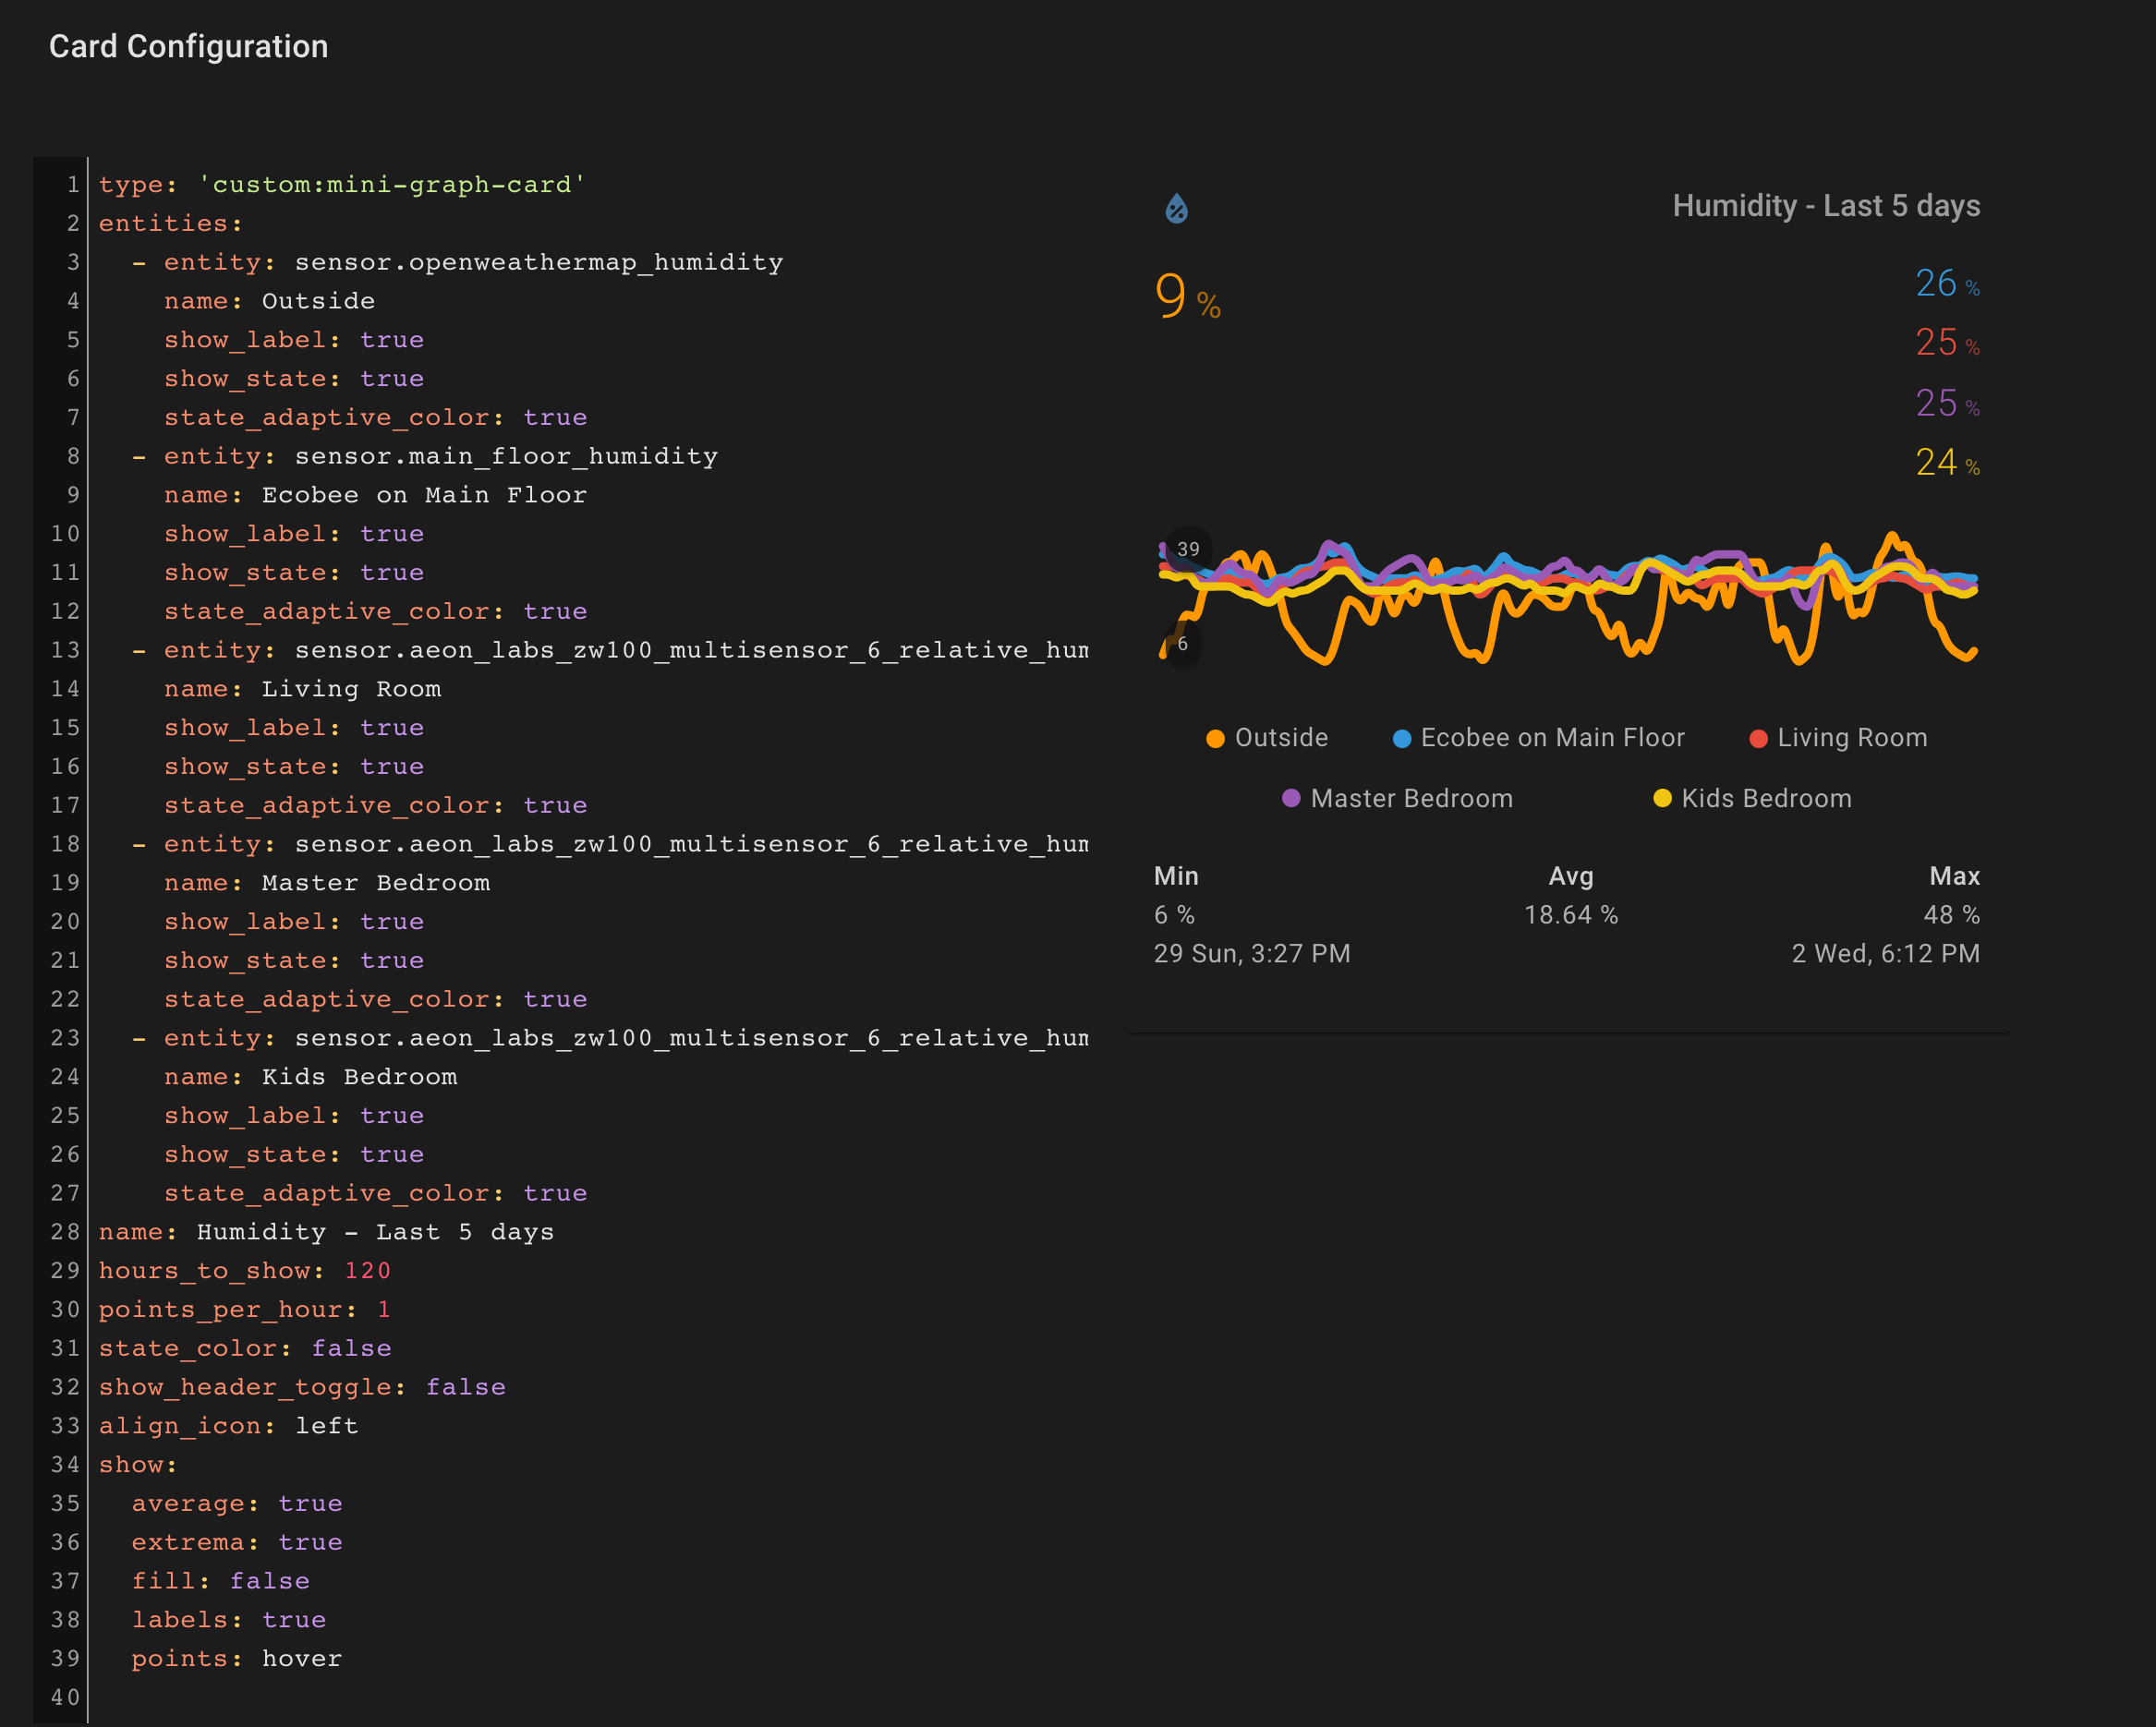Click the 9 % Outside state value
This screenshot has height=1727, width=2156.
coord(1186,297)
